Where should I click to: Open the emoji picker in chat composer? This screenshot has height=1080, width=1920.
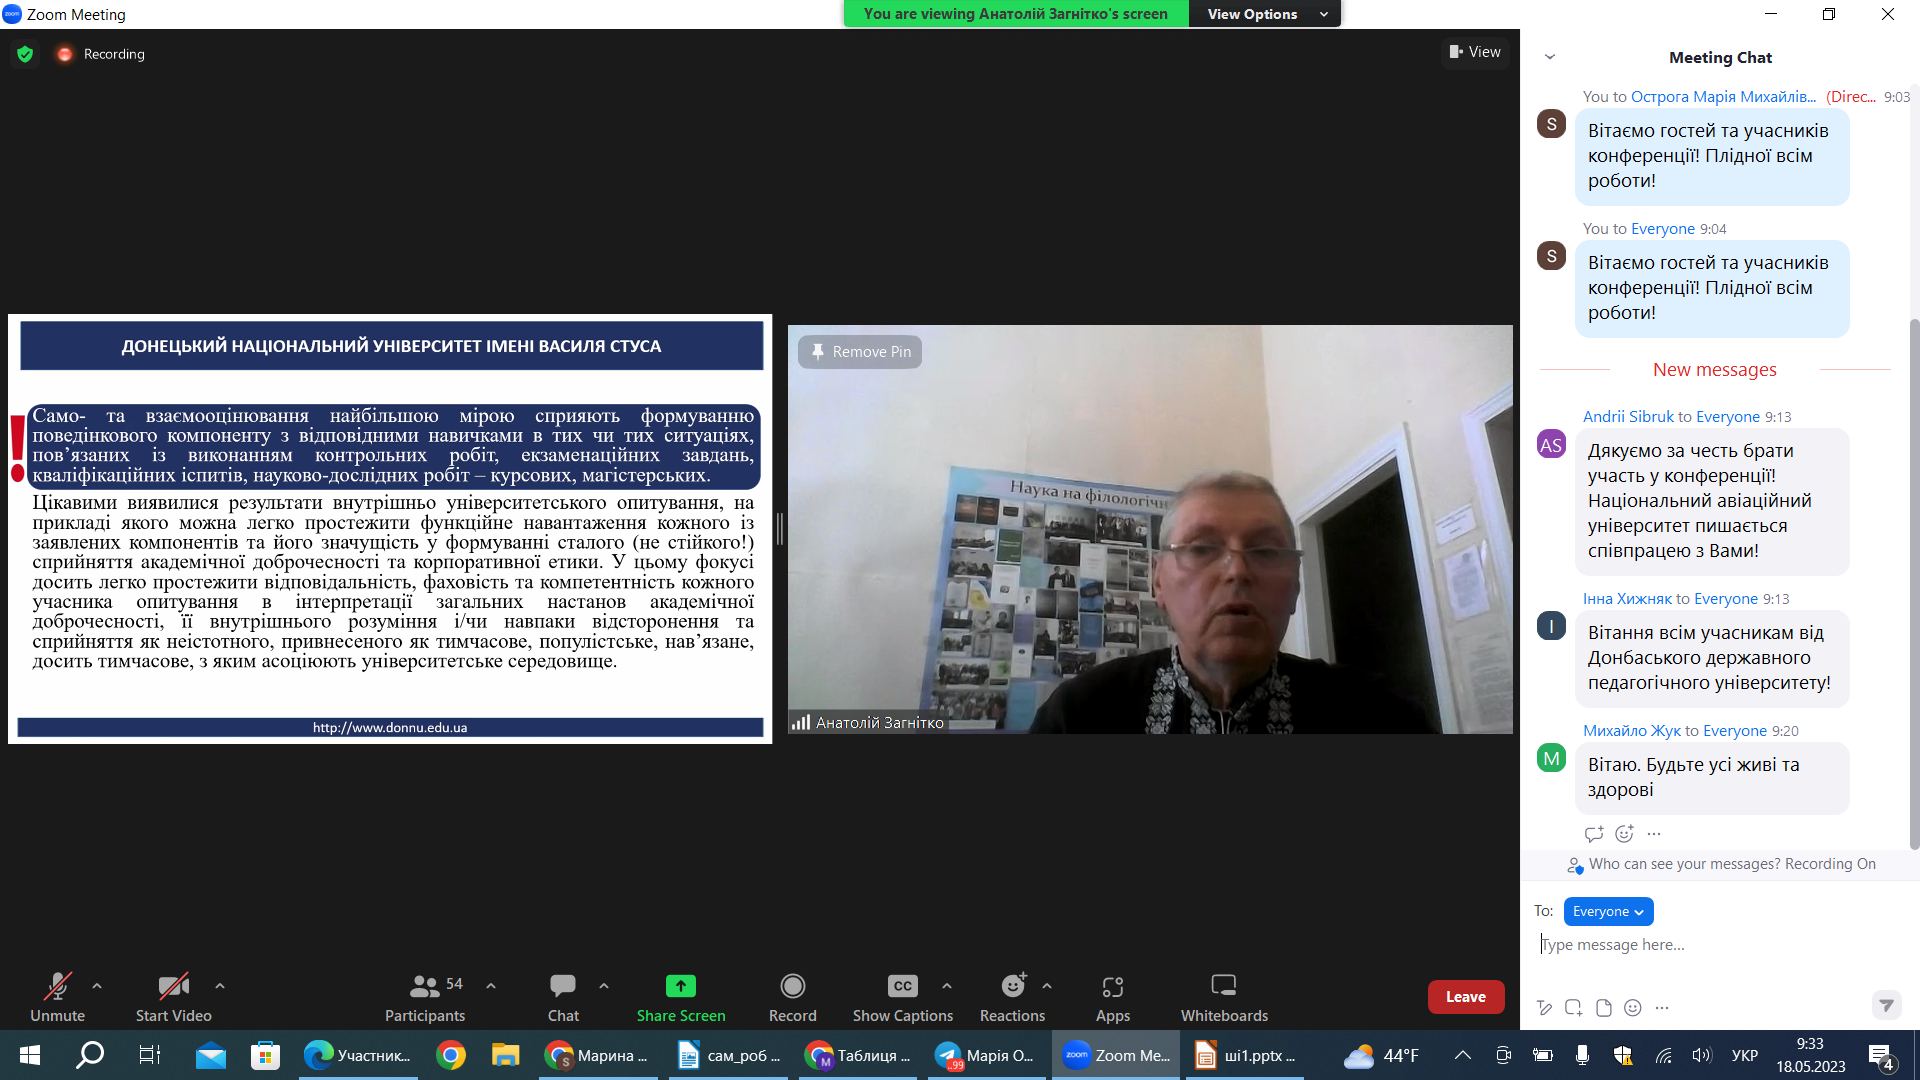point(1633,1008)
